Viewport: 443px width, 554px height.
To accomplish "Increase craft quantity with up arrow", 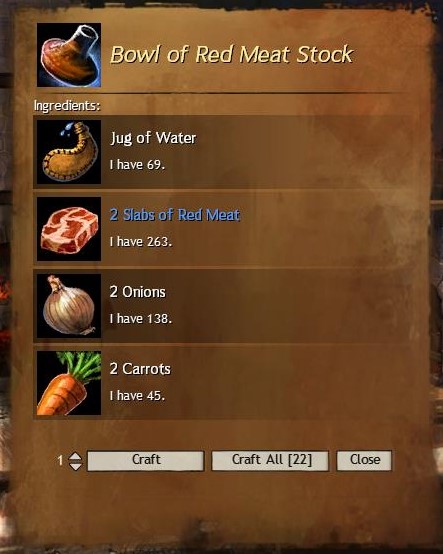I will pos(75,456).
